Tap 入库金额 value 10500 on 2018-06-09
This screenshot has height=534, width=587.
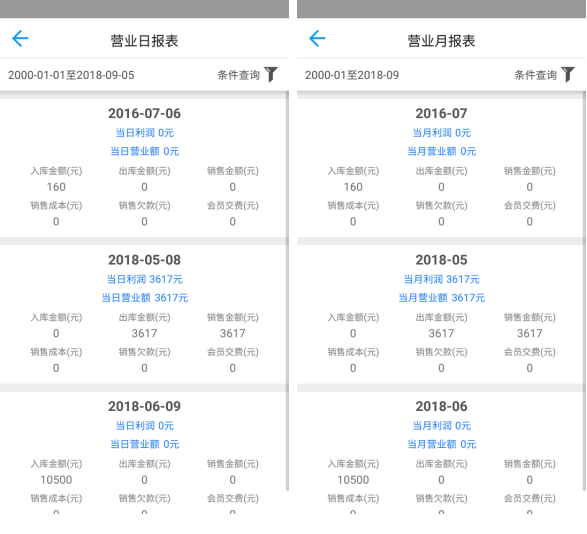click(x=56, y=480)
